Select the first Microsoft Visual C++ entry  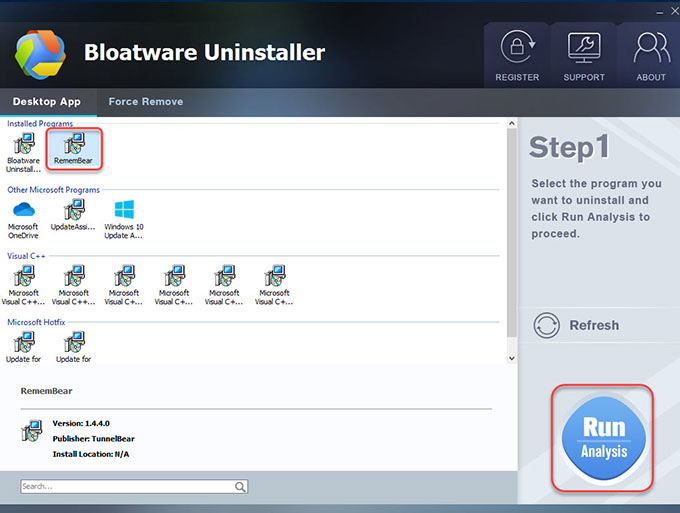coord(23,285)
